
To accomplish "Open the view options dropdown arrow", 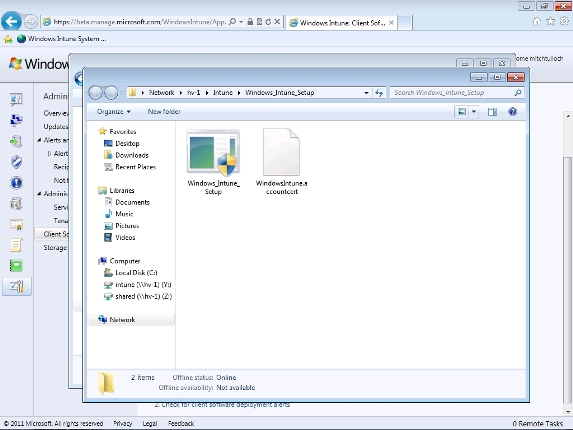I will (474, 112).
